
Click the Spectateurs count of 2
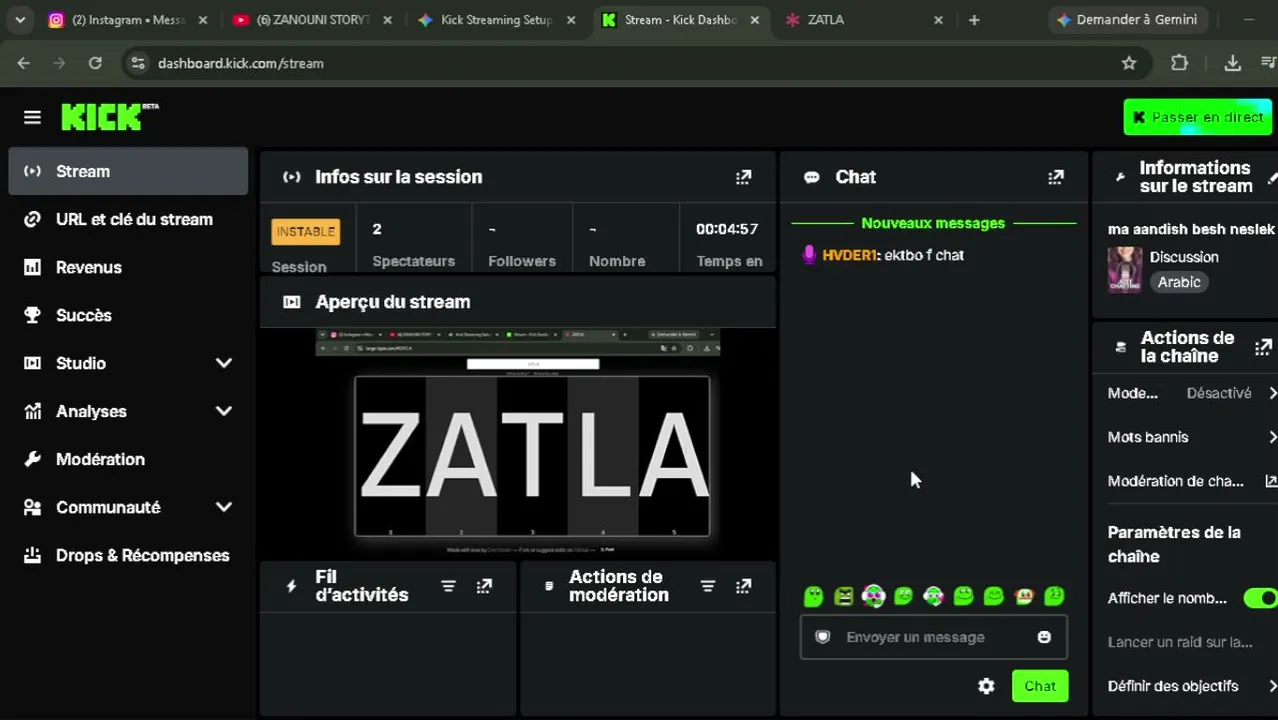pos(377,229)
